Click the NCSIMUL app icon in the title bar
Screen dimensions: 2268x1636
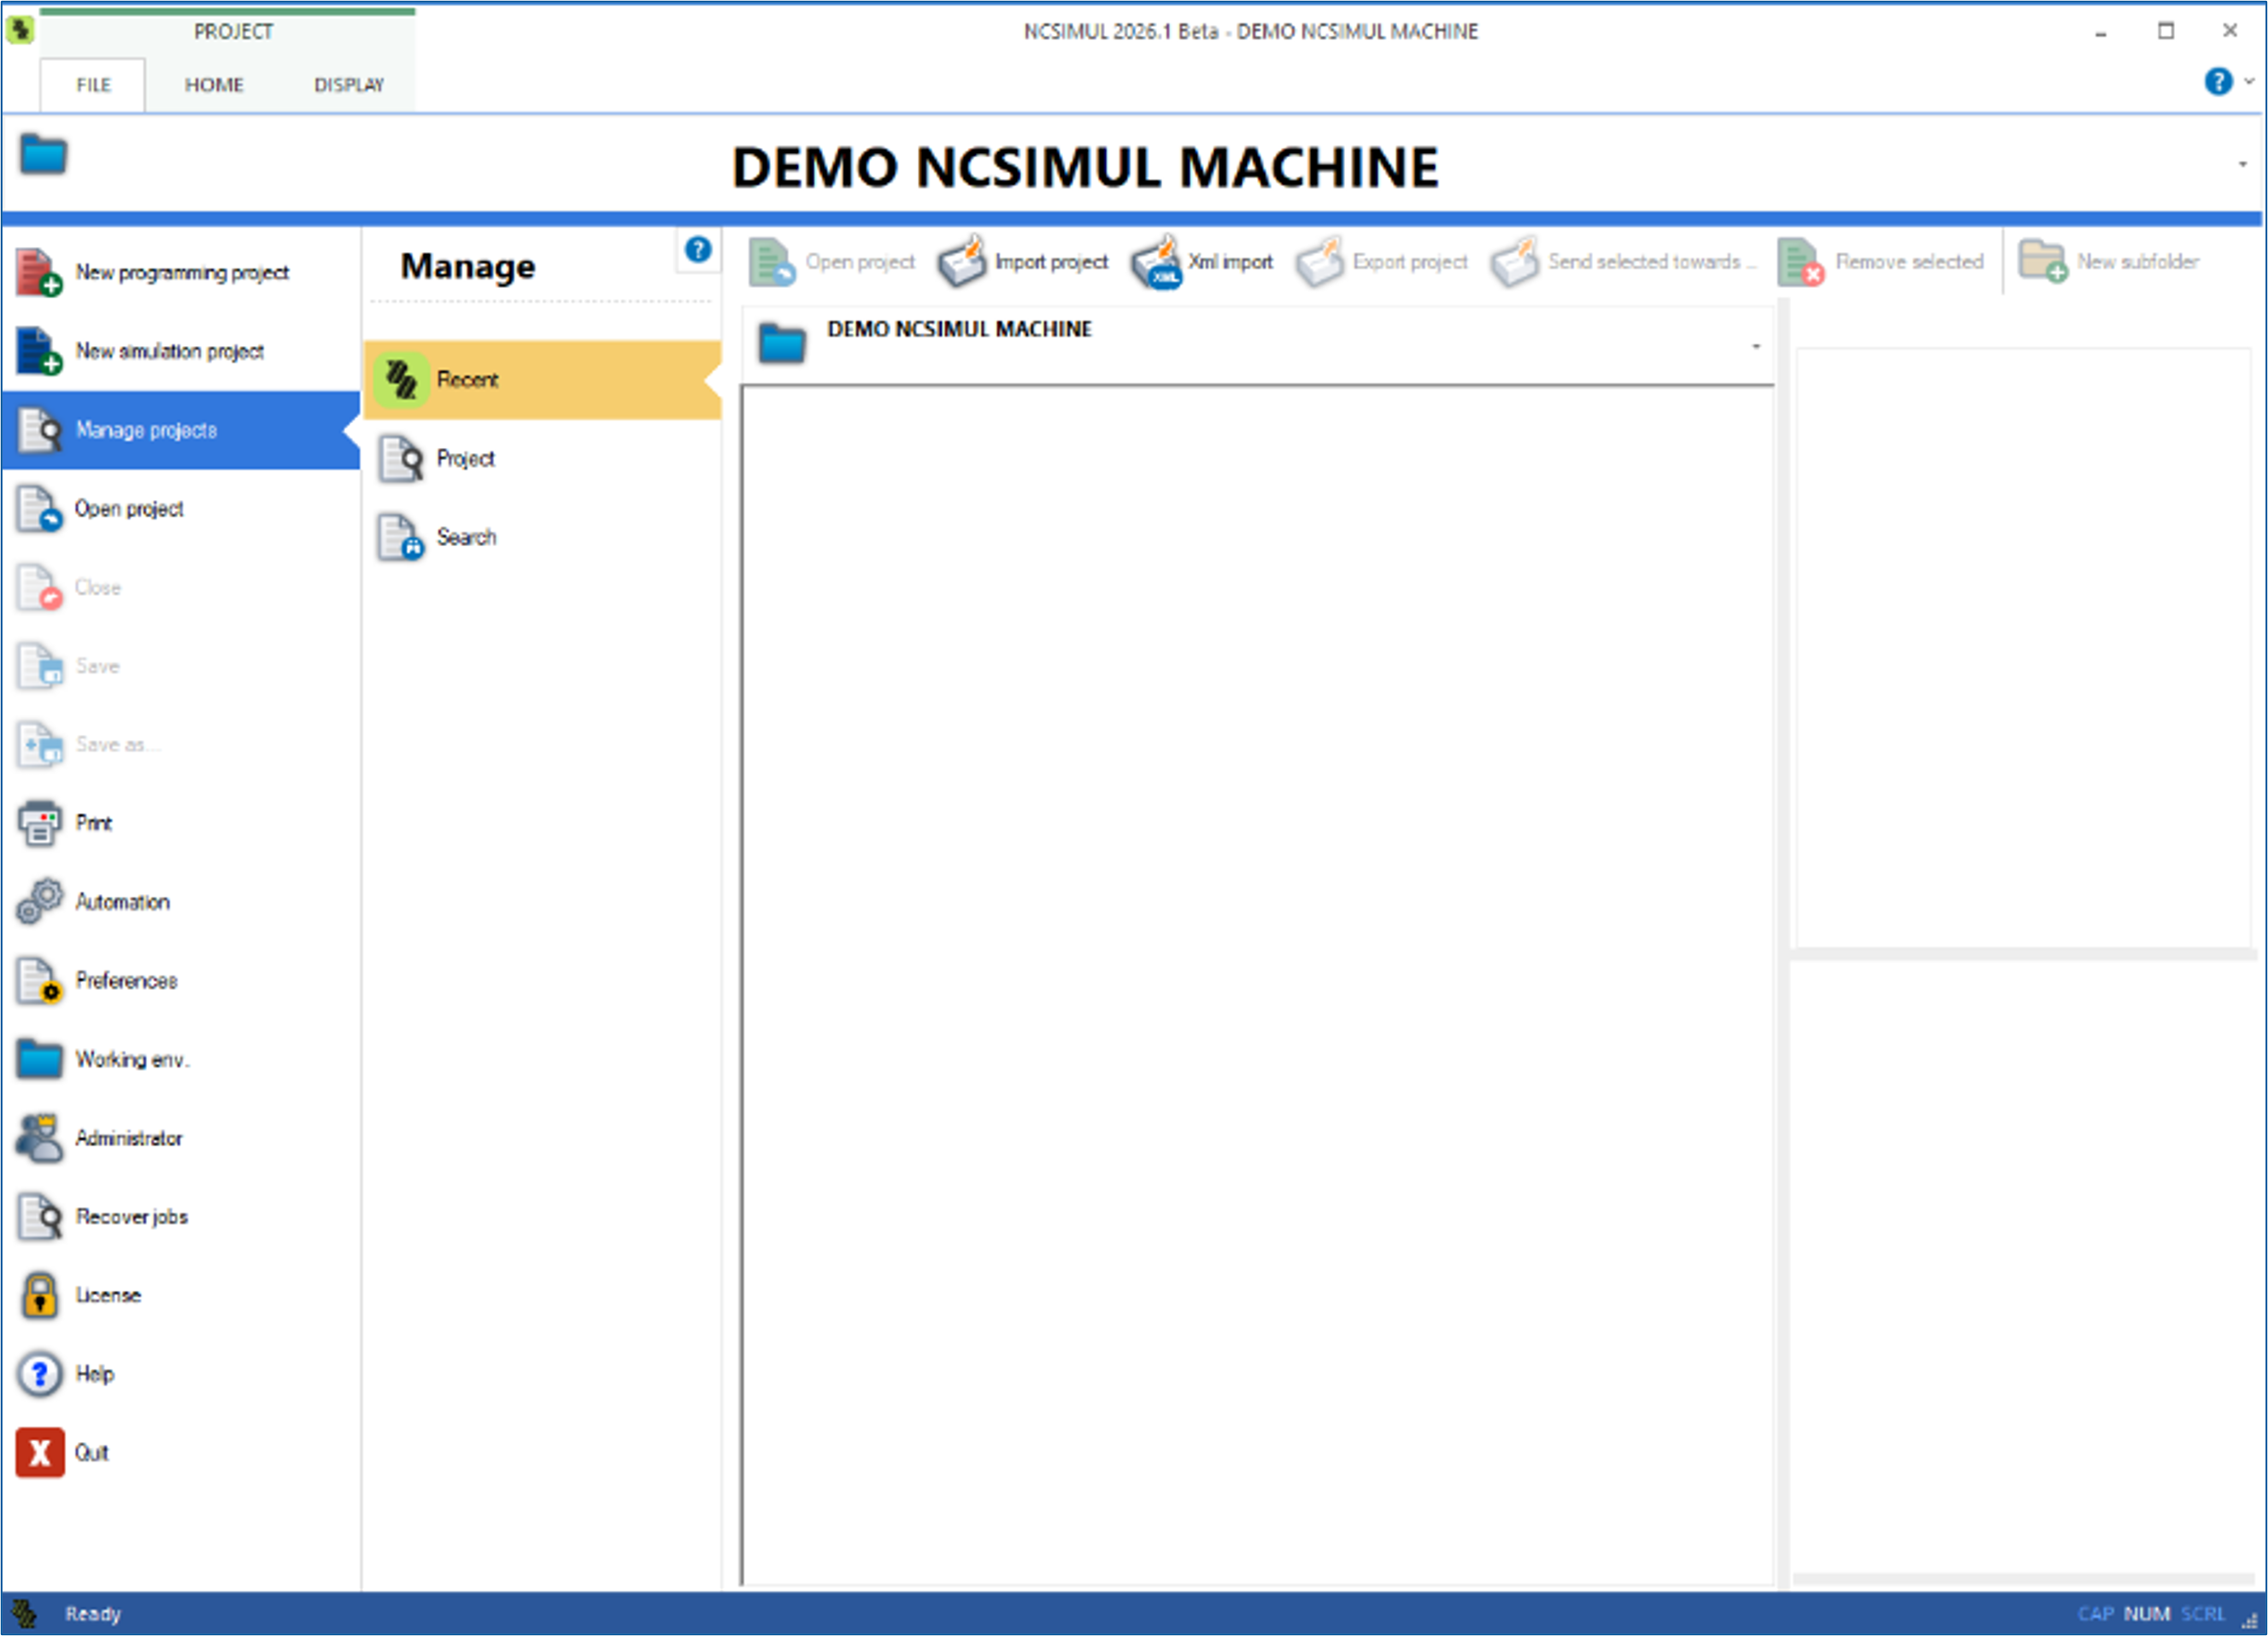coord(20,30)
